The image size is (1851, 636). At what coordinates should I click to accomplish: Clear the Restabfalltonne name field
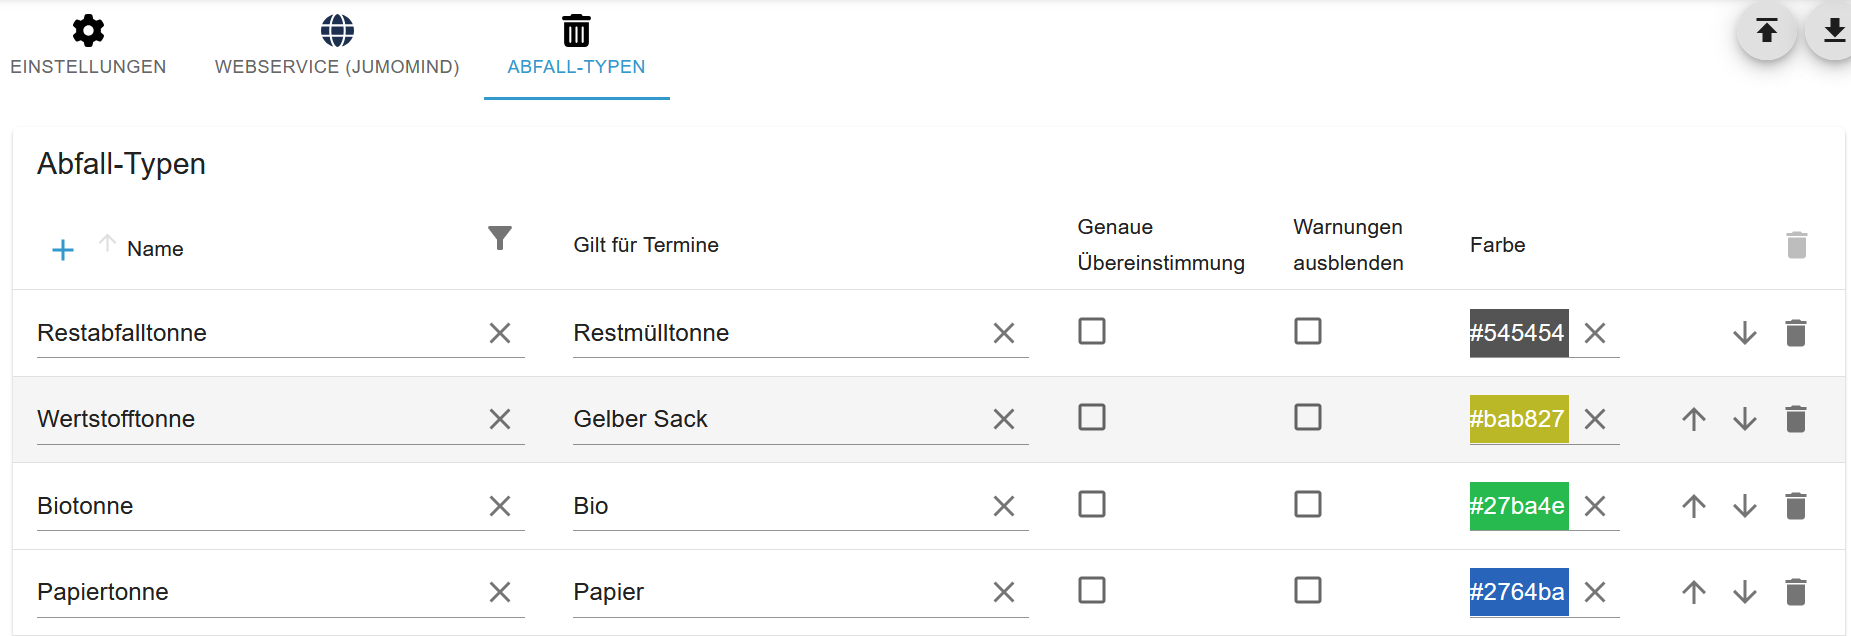[500, 333]
